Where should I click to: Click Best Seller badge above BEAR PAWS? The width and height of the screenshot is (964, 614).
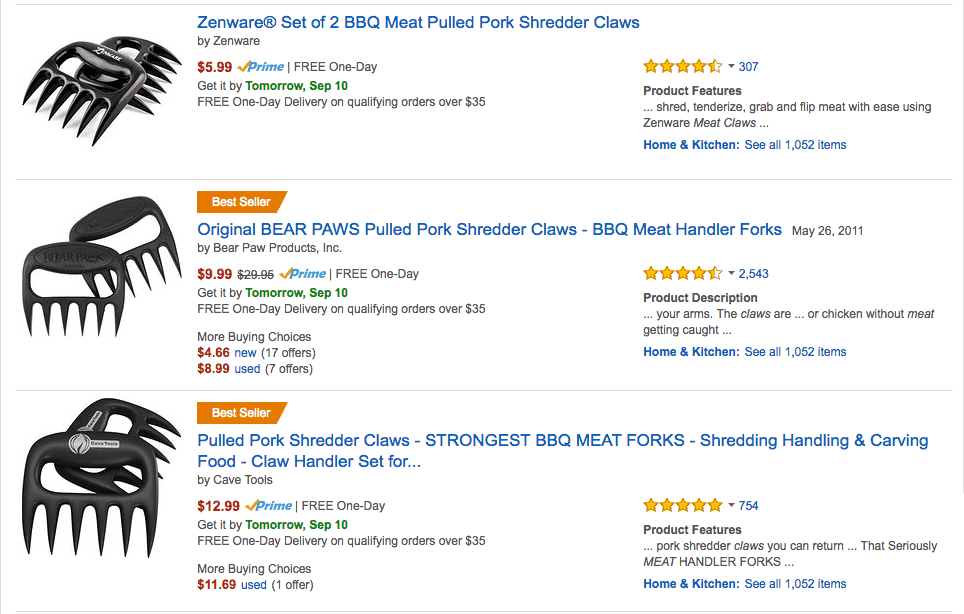click(x=242, y=202)
